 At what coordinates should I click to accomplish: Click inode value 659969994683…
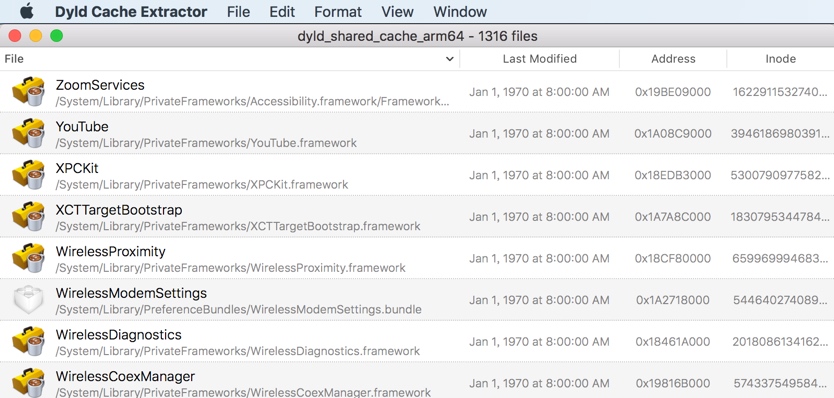[780, 258]
